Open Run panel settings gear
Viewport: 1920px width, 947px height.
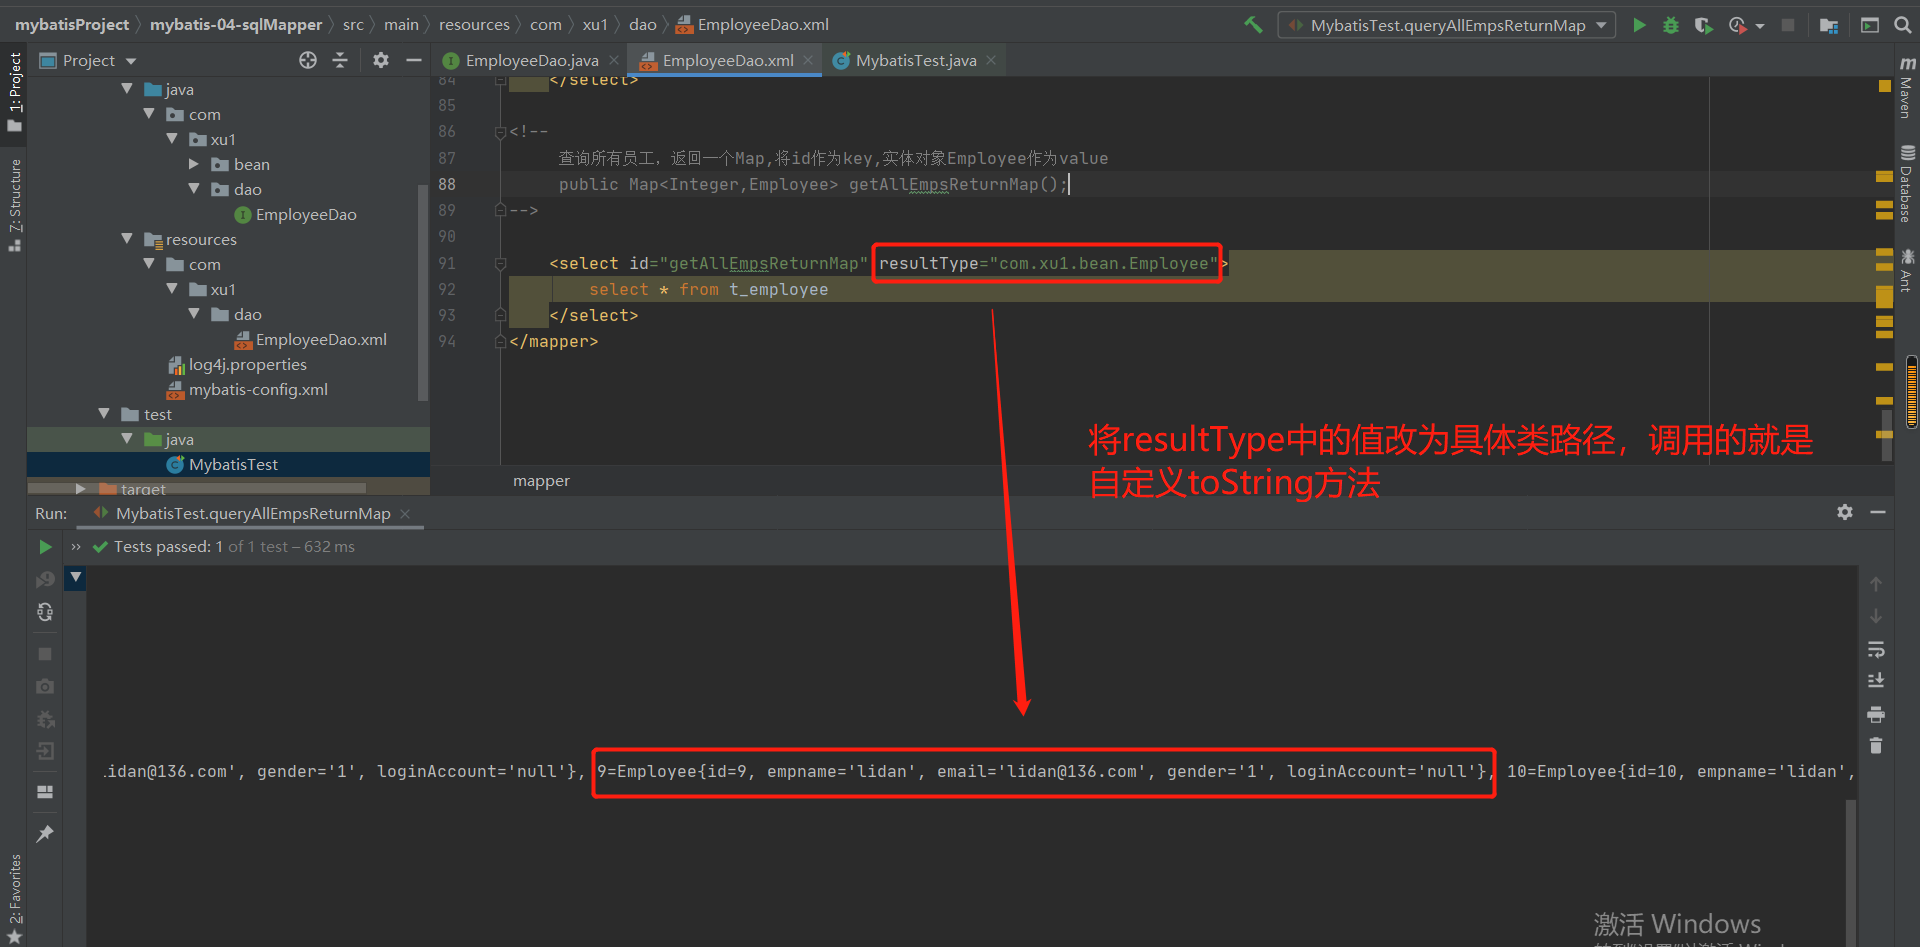pyautogui.click(x=1845, y=512)
